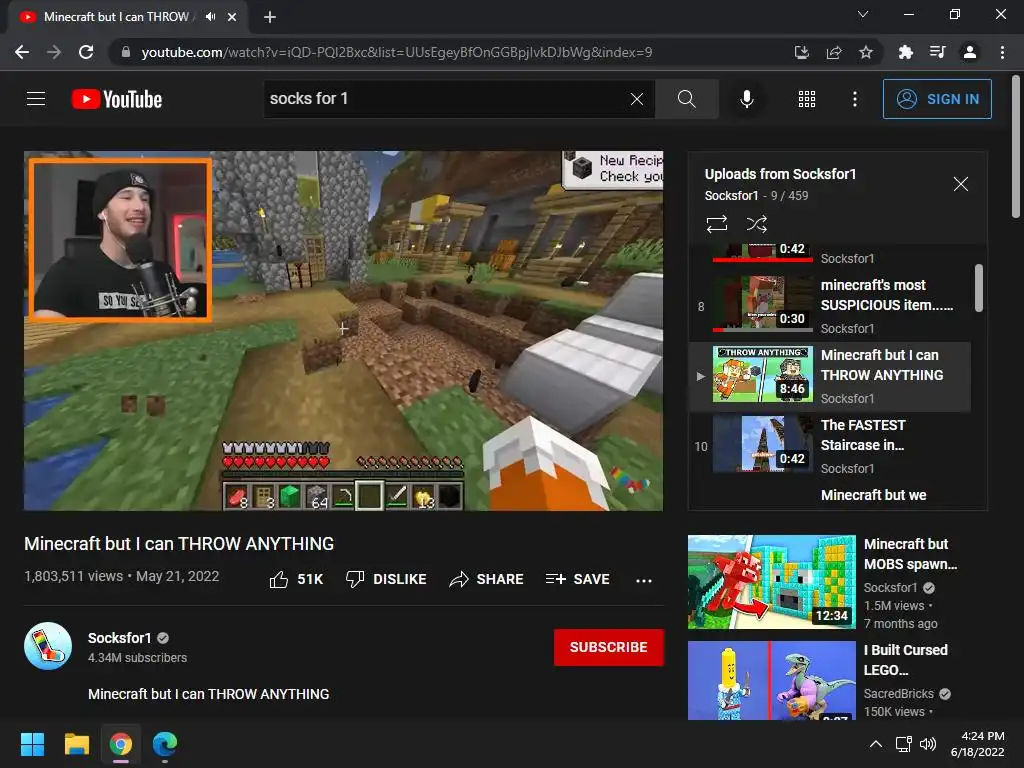1024x768 pixels.
Task: Open more actions ellipsis under video
Action: 644,580
